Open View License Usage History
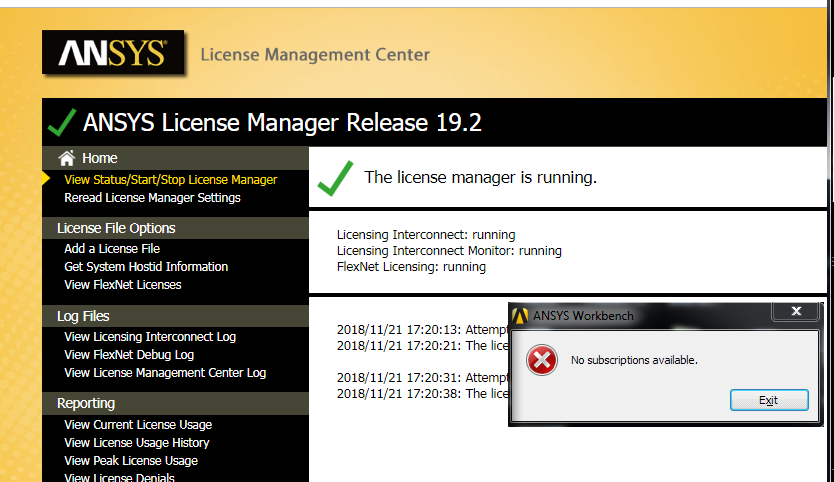The height and width of the screenshot is (482, 834). point(137,443)
